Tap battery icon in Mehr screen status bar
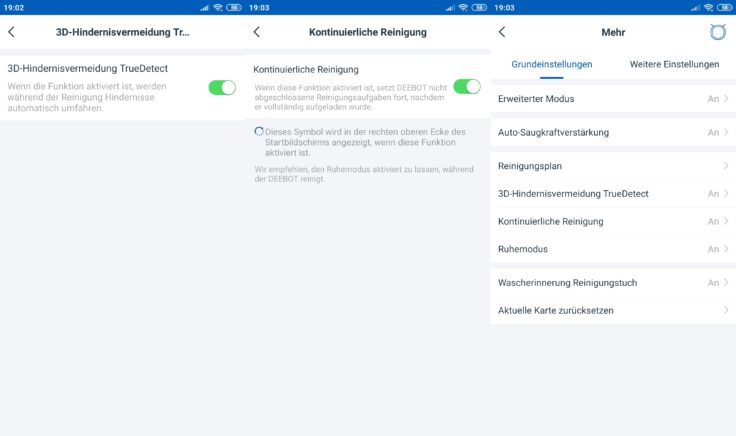The image size is (736, 436). tap(724, 8)
